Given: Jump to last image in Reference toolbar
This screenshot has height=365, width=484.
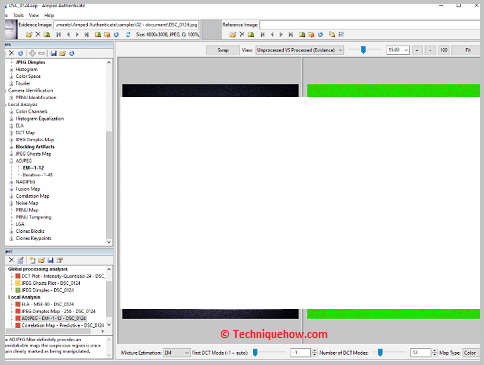Looking at the screenshot, I should coord(291,34).
